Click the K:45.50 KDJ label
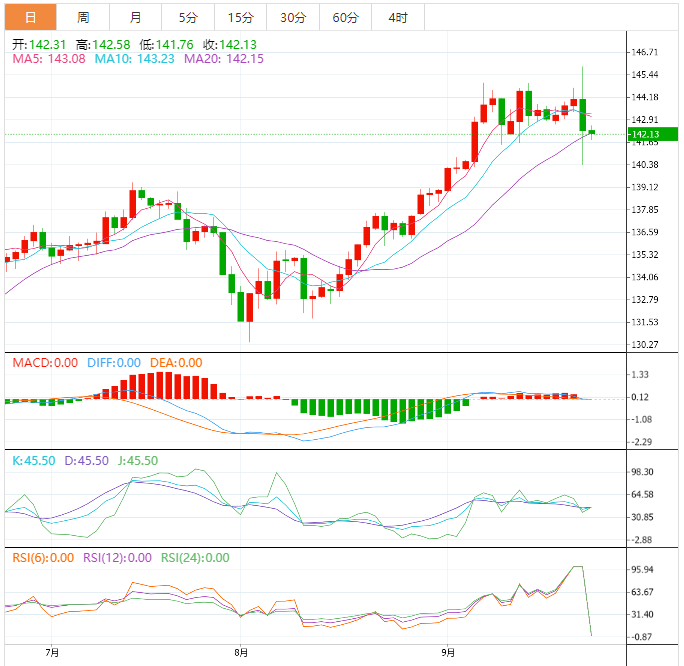This screenshot has height=666, width=684. tap(33, 461)
